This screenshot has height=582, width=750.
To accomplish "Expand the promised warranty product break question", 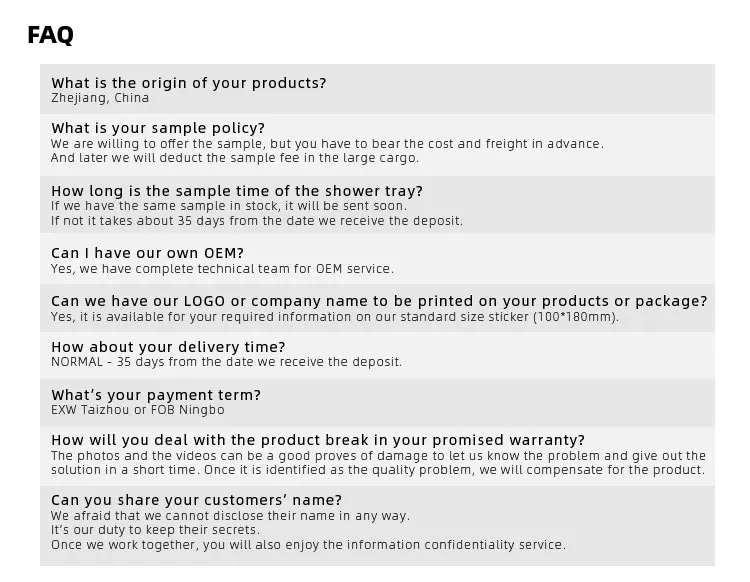I will [x=318, y=440].
